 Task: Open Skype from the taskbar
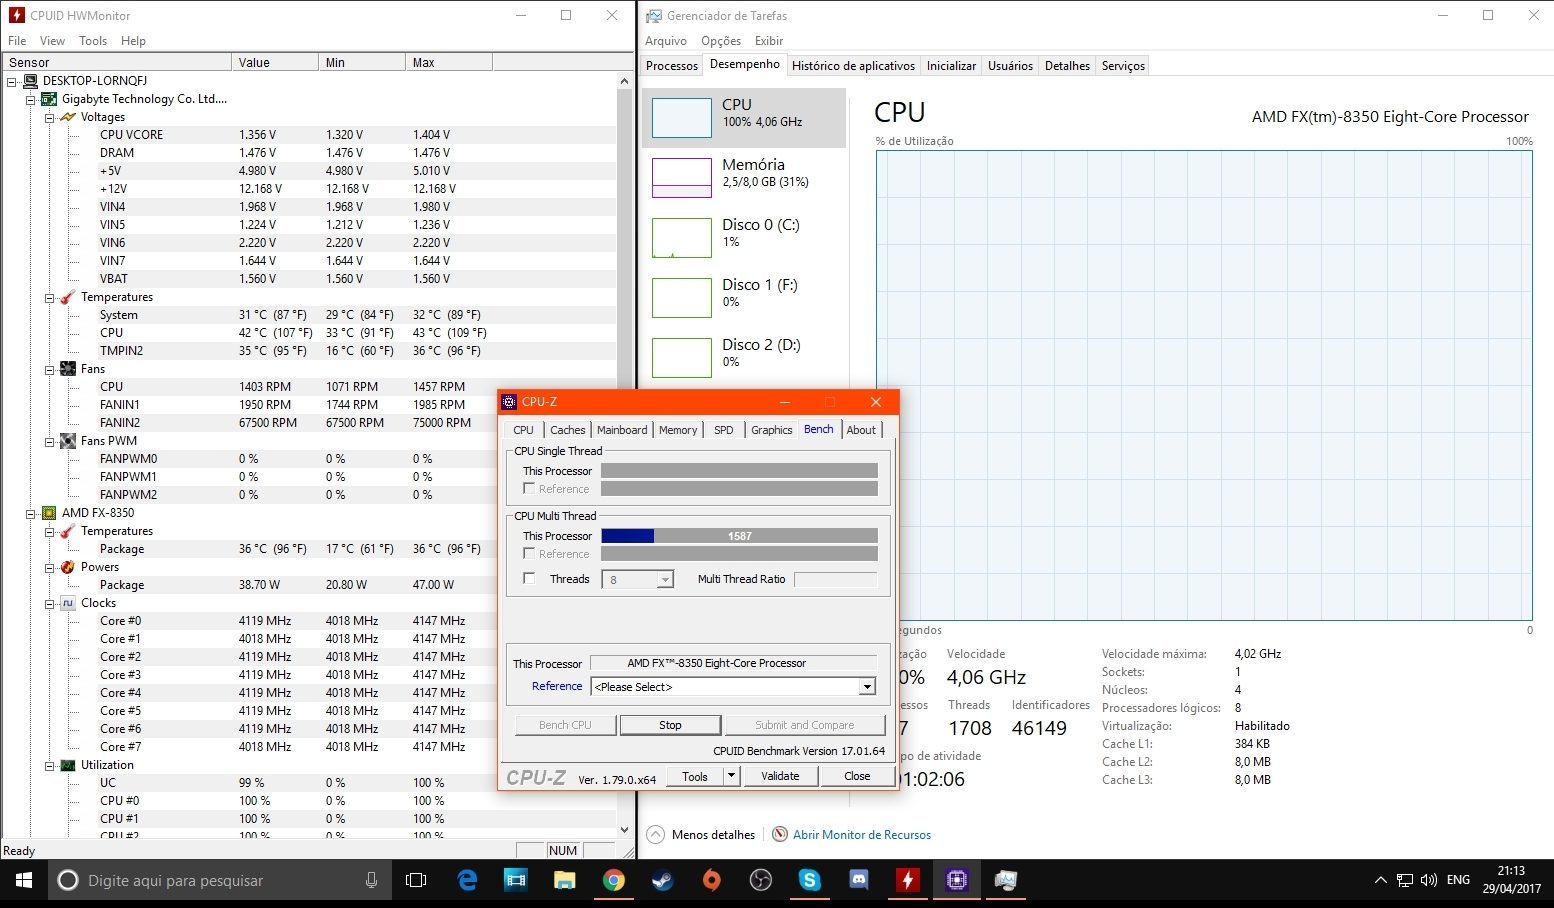[x=809, y=881]
